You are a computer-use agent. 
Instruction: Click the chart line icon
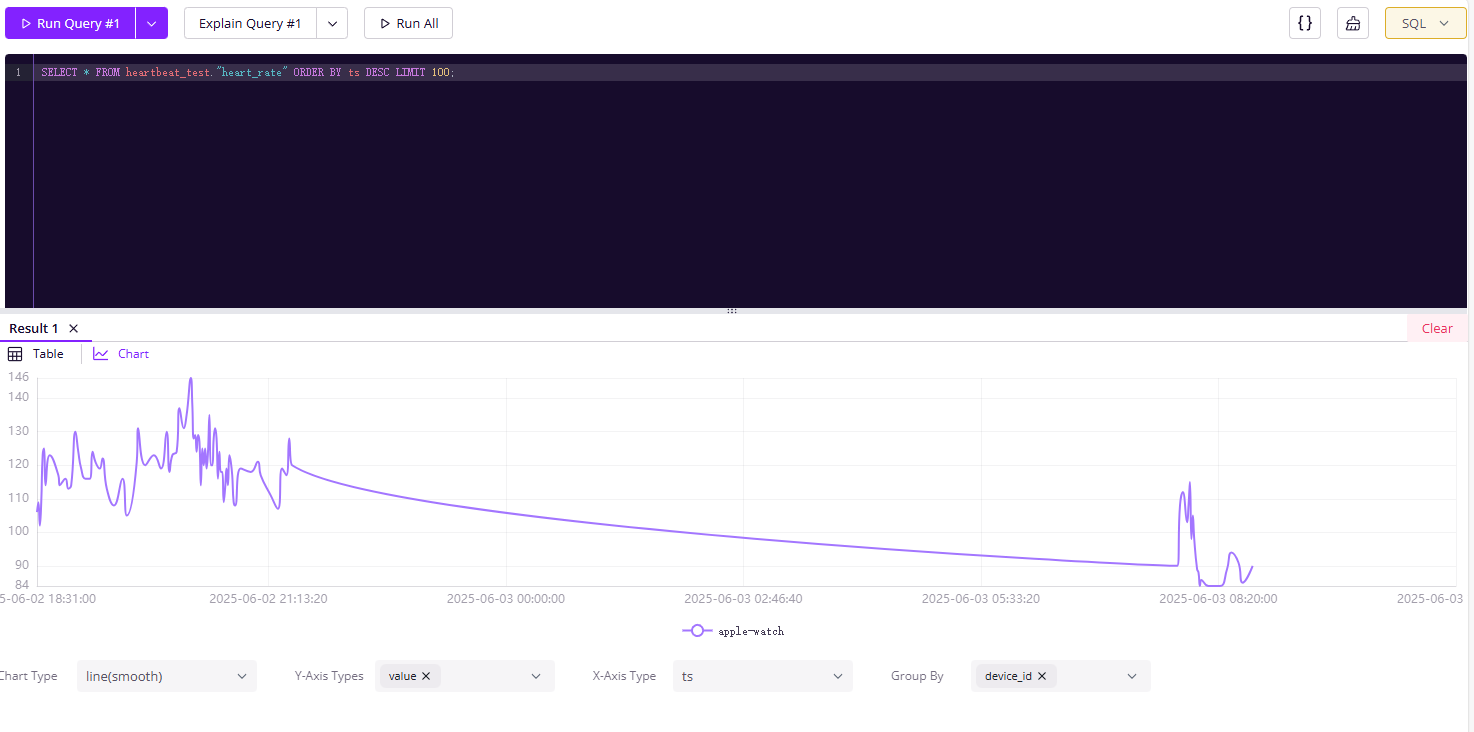101,354
